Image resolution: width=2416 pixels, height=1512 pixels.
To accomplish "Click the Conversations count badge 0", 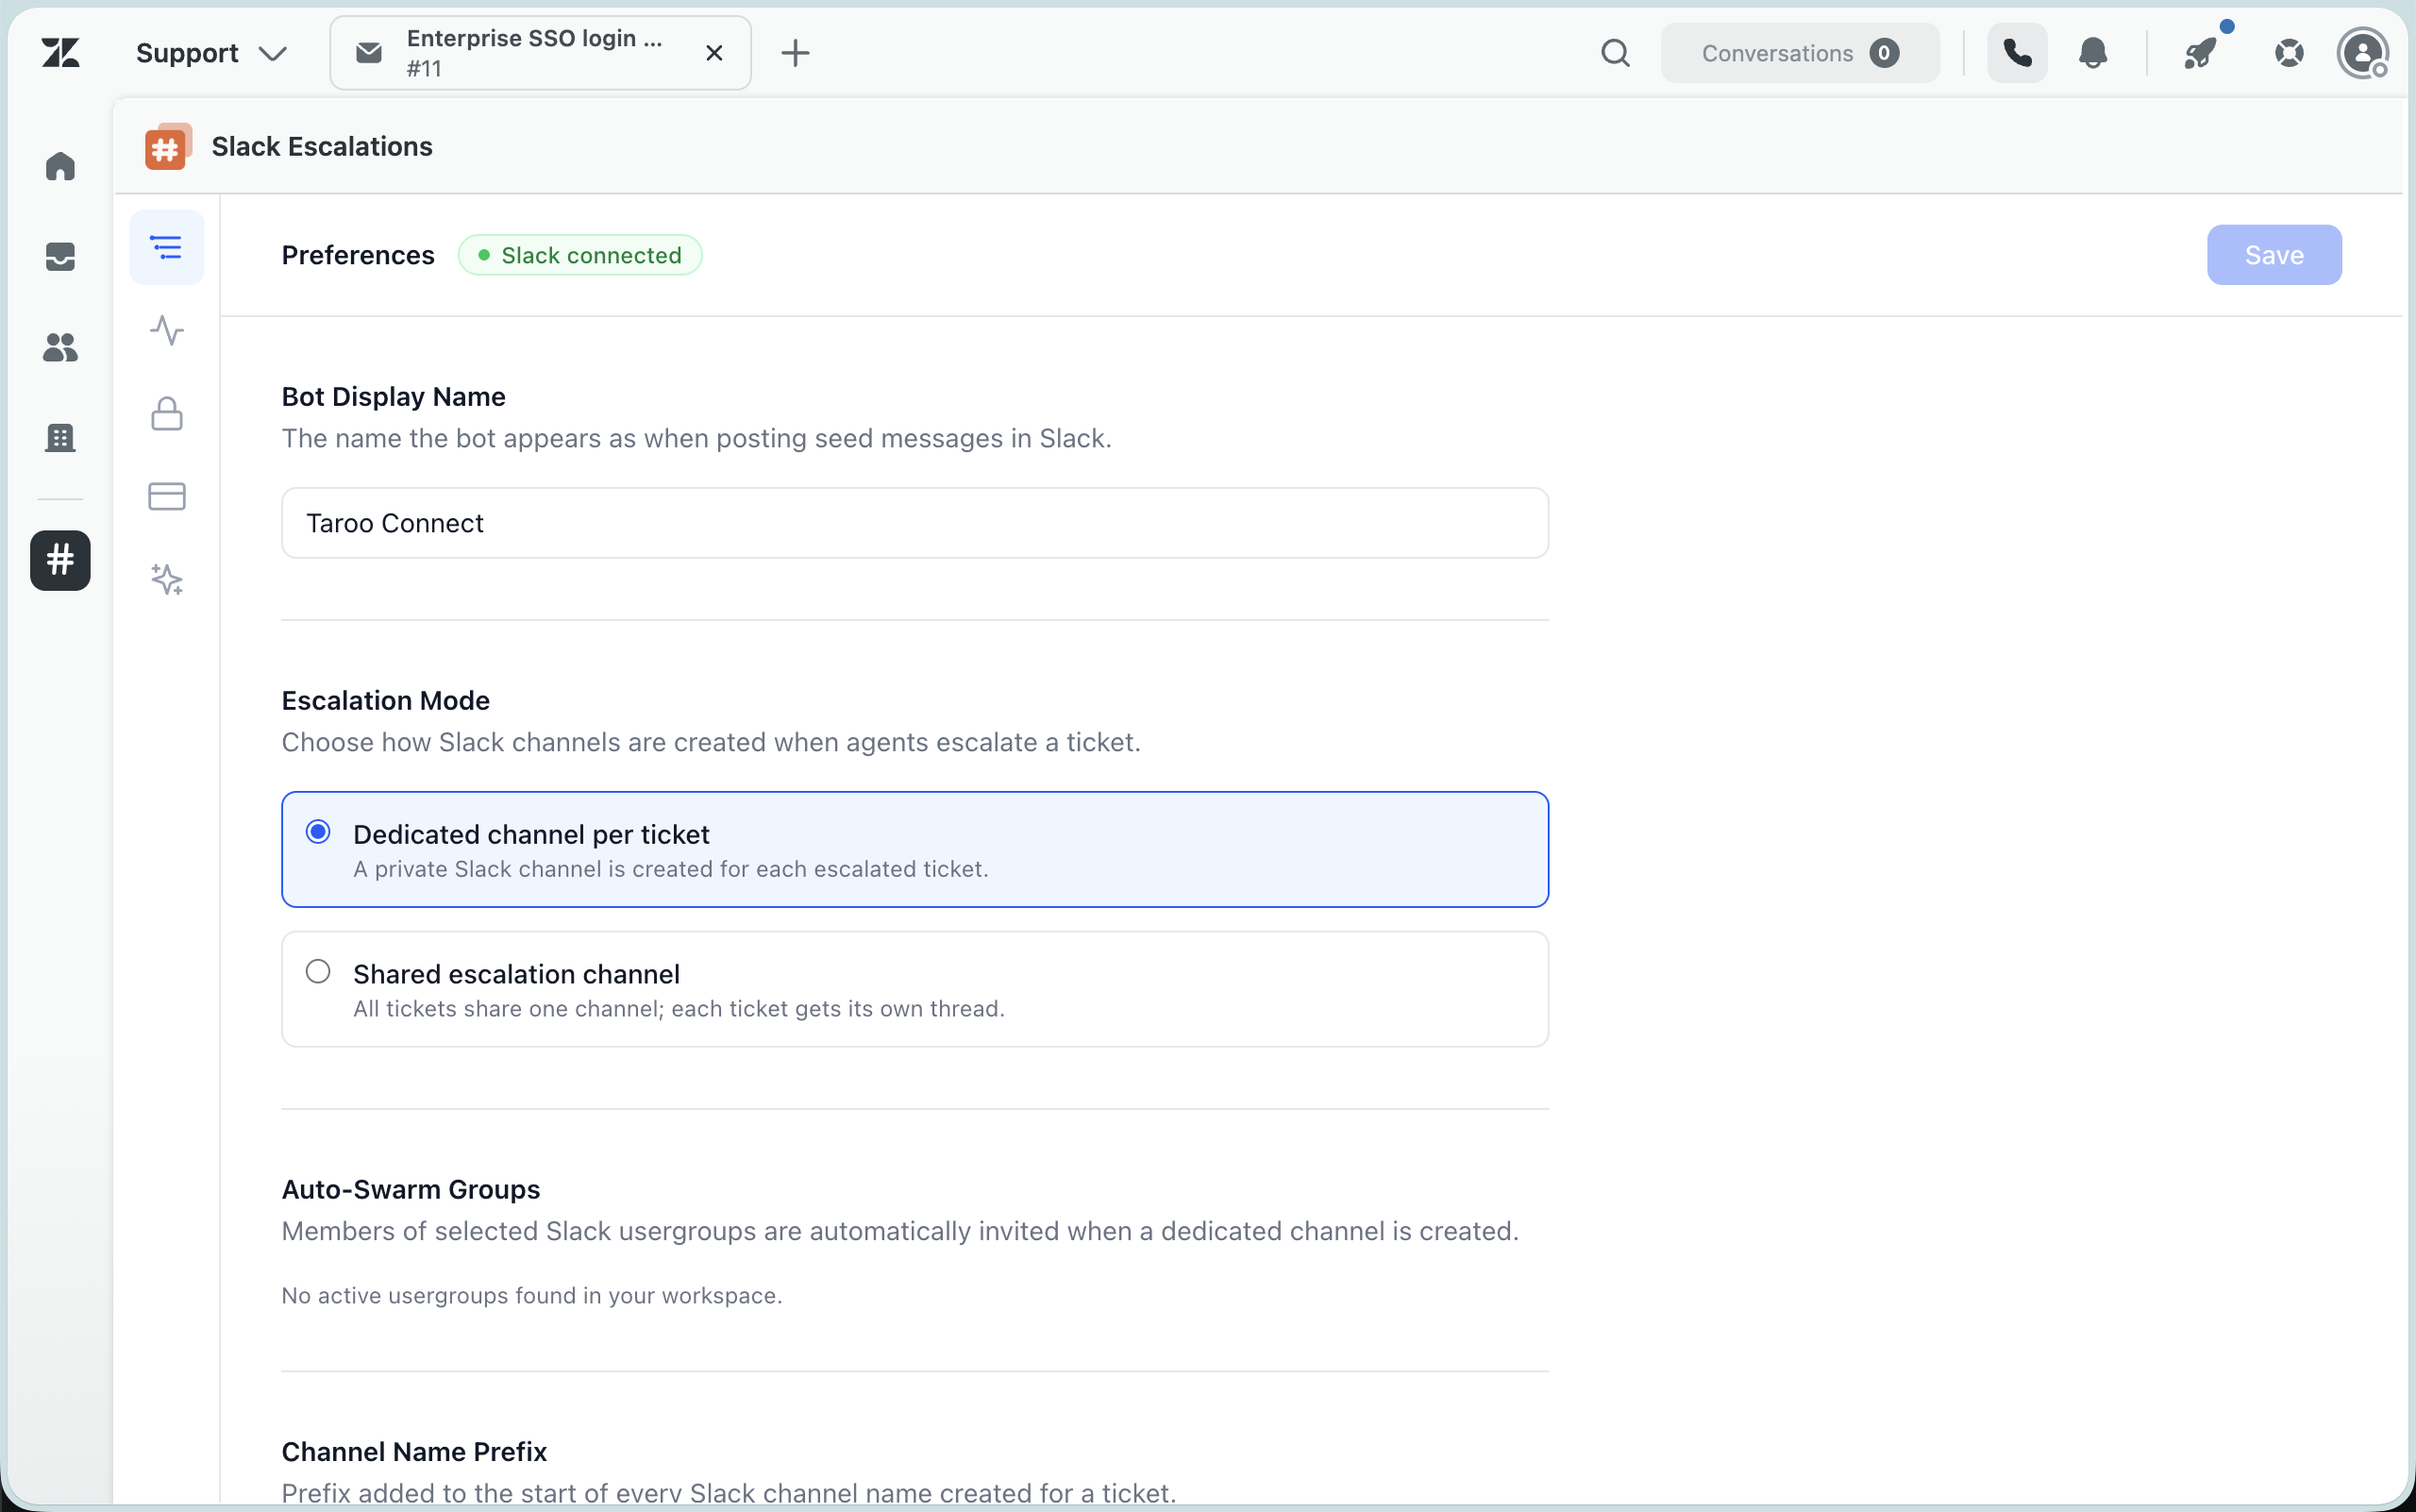I will (x=1884, y=53).
